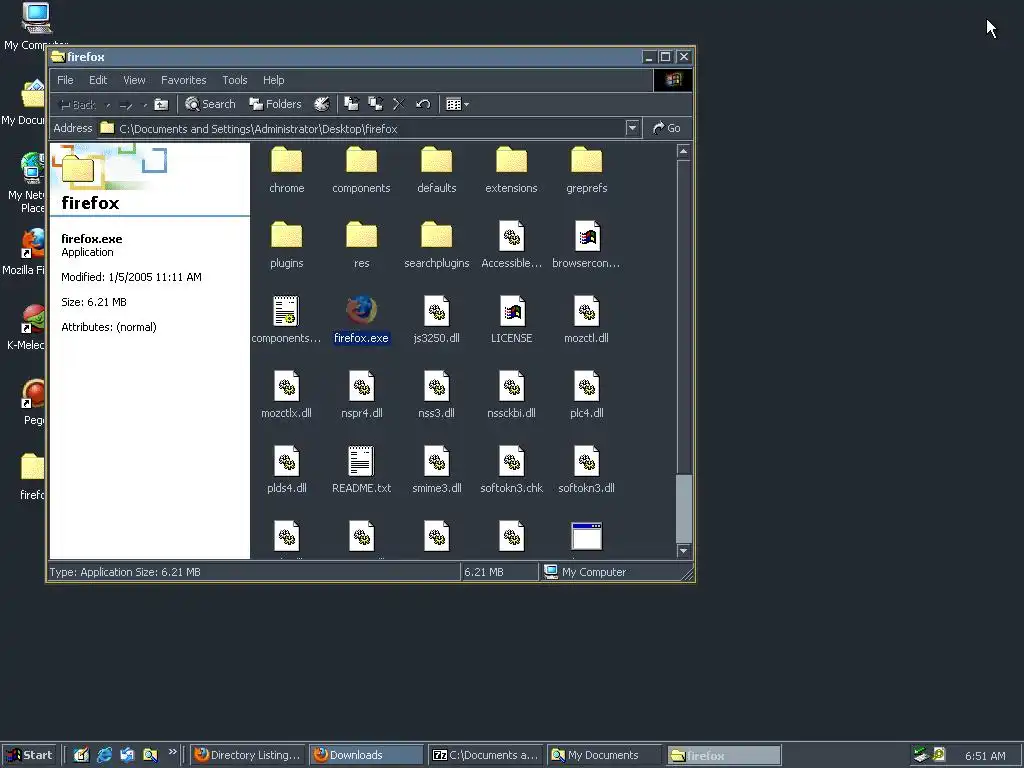Select the defaults folder
1024x768 pixels.
click(x=436, y=170)
